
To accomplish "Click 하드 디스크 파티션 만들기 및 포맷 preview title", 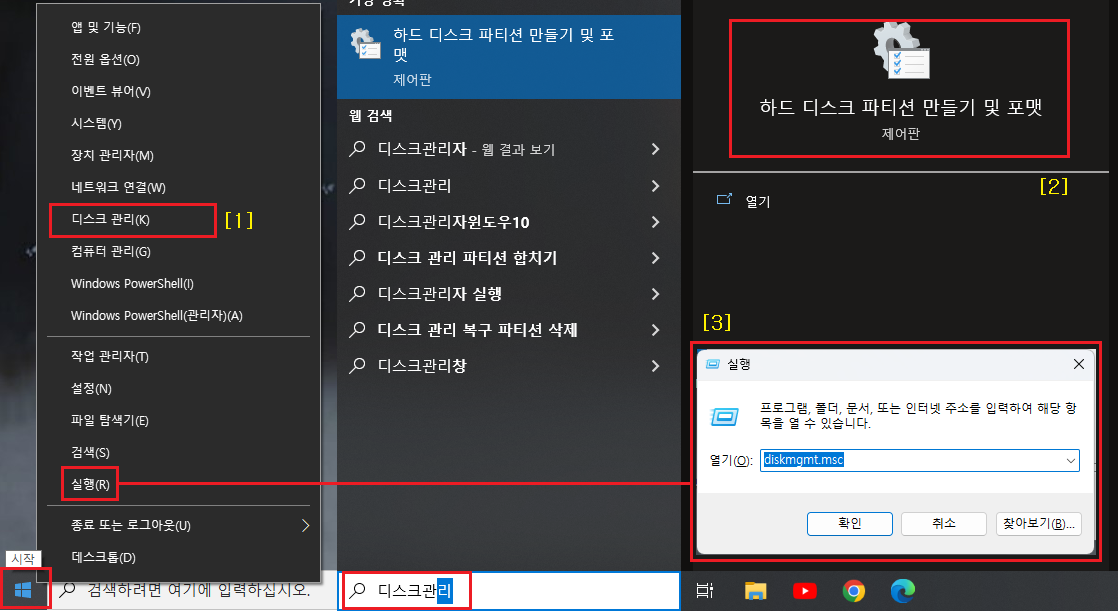I will pos(901,108).
